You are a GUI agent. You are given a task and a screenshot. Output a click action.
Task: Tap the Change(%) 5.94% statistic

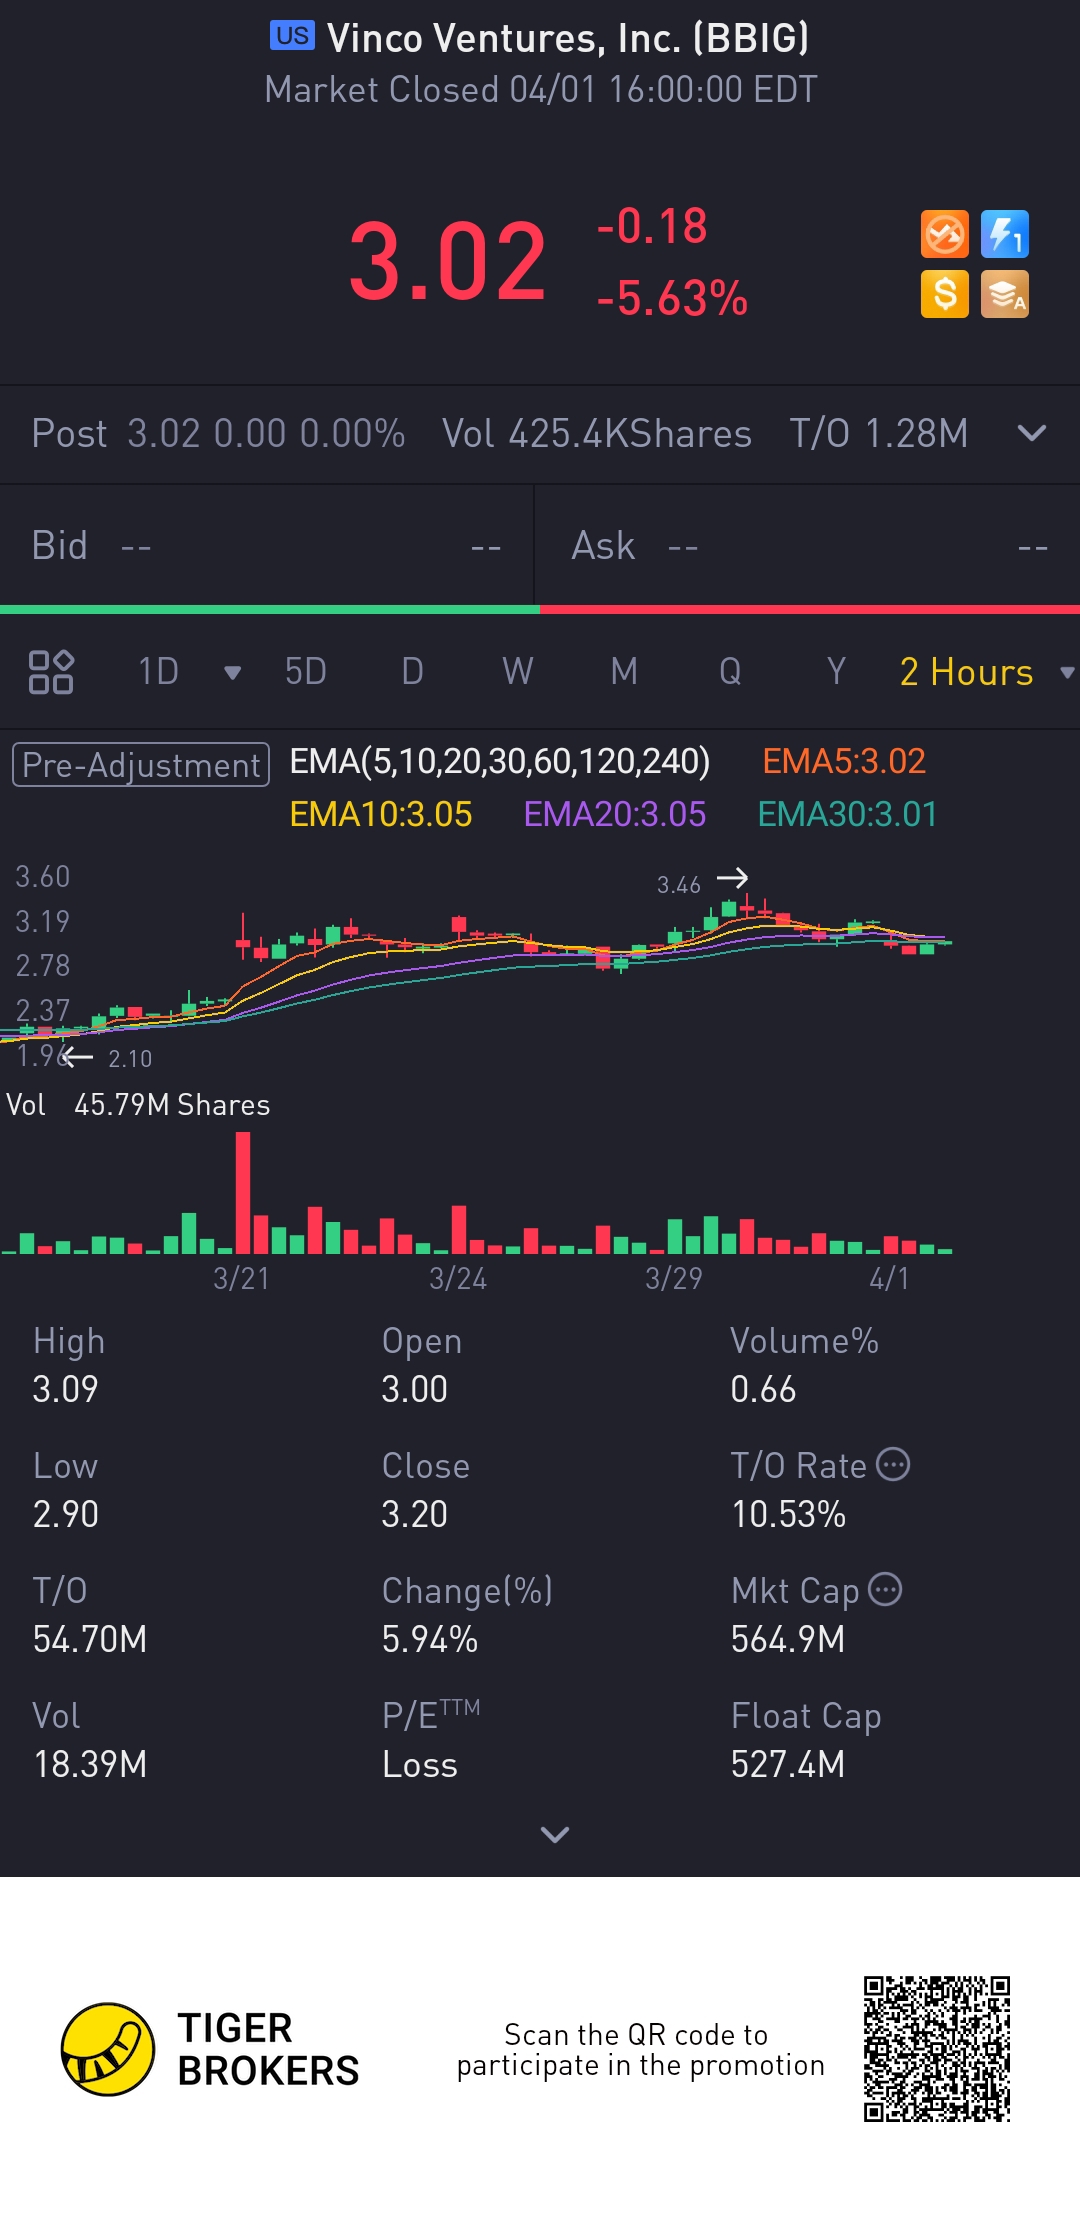(x=467, y=1616)
